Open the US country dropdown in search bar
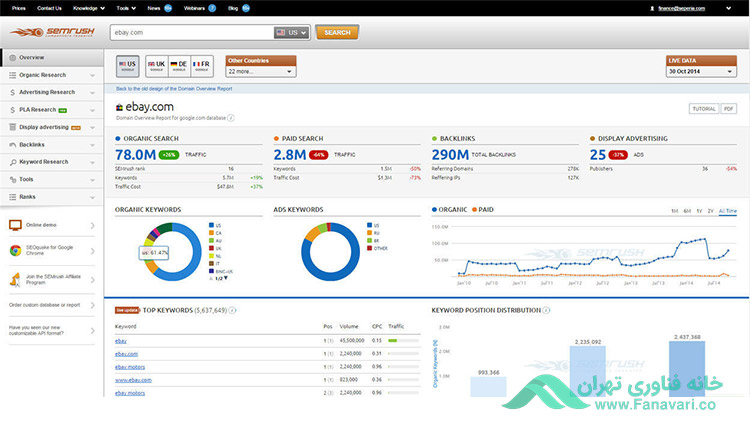Screen dimensions: 750x430 coord(291,33)
